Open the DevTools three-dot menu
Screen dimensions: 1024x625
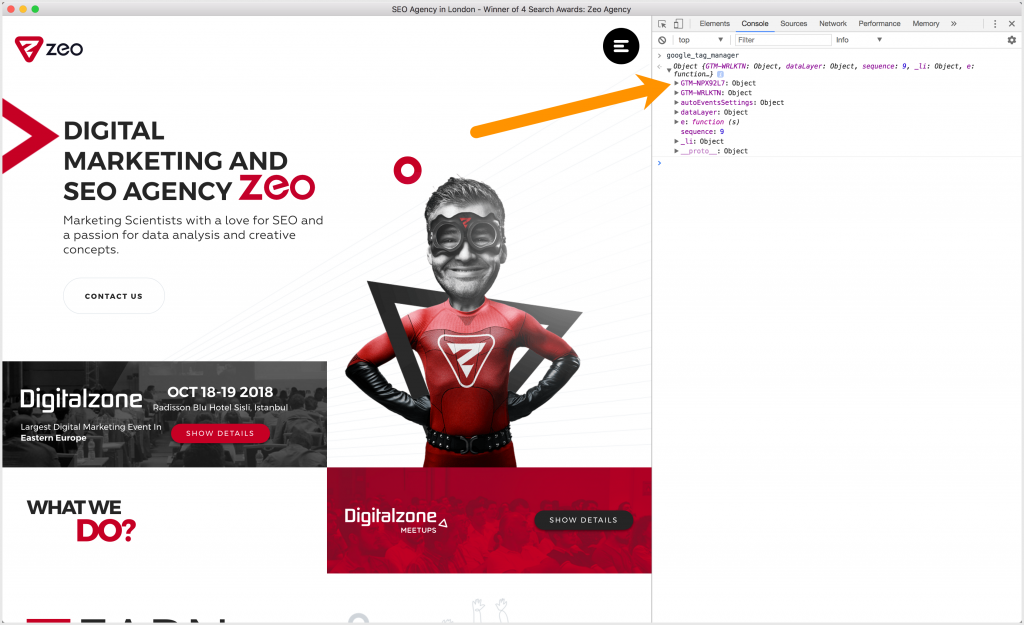pos(995,24)
